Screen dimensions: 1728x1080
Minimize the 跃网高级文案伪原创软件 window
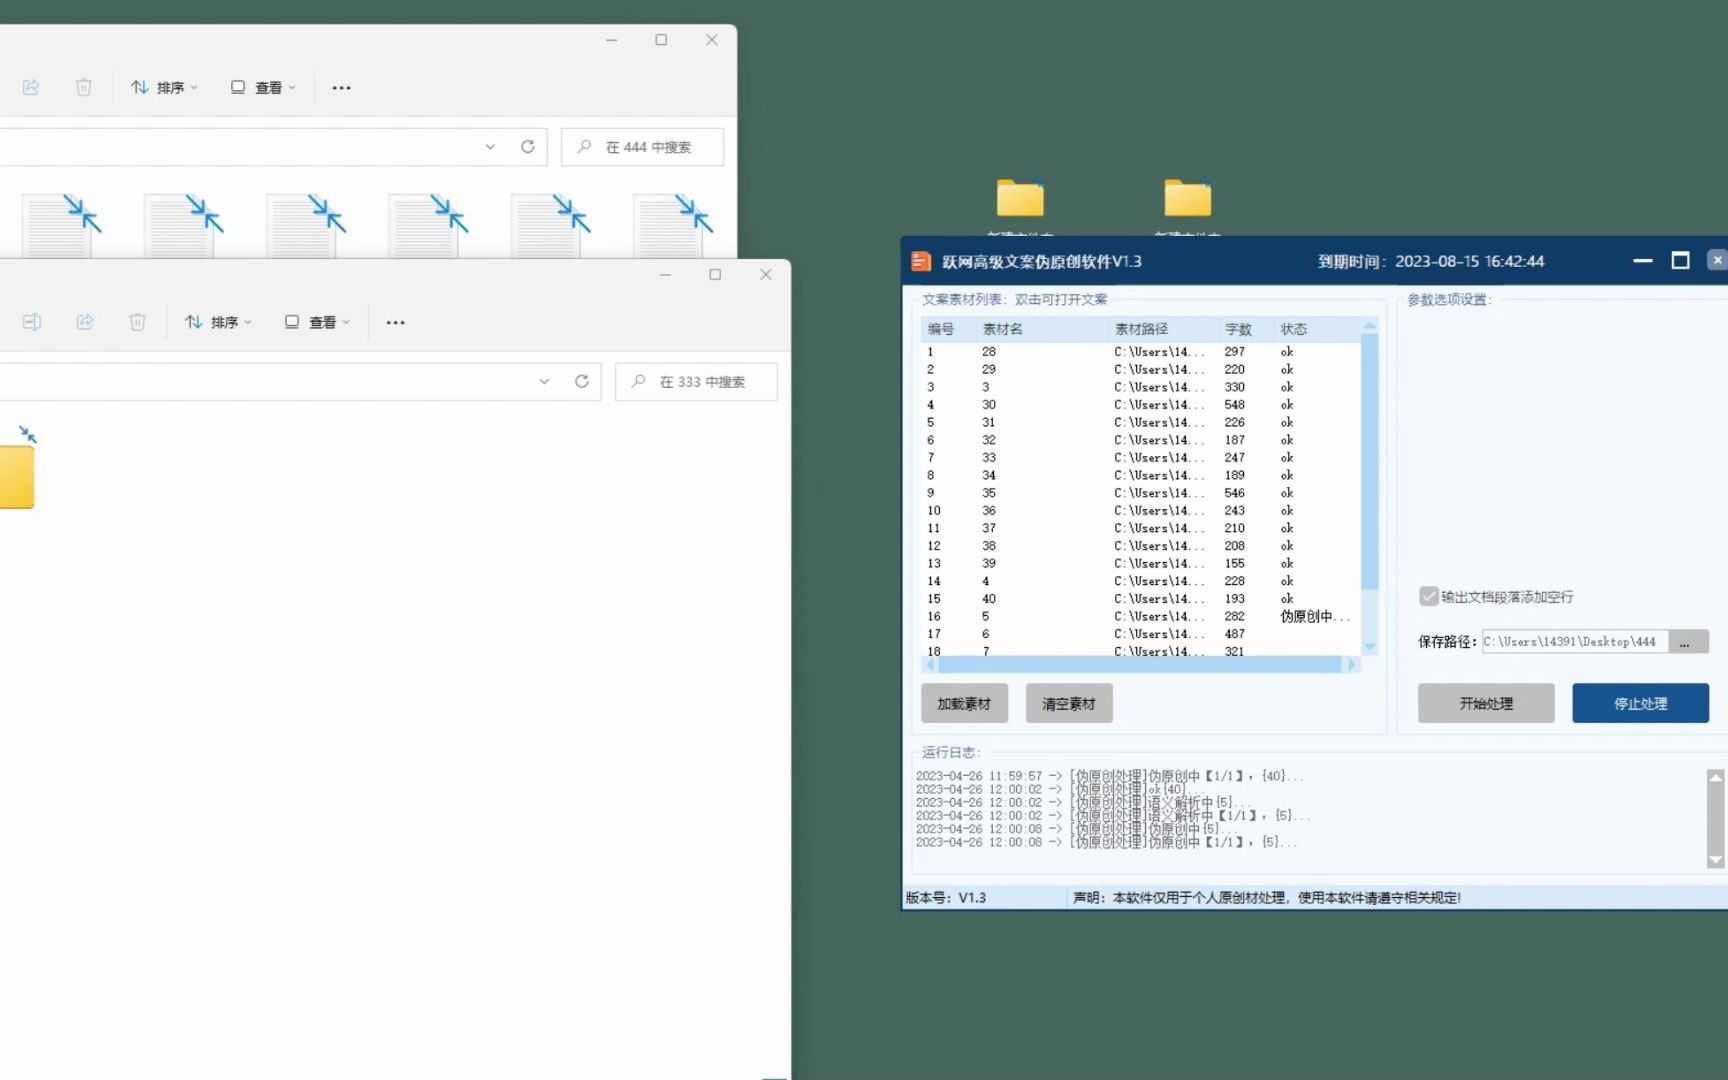(x=1642, y=261)
